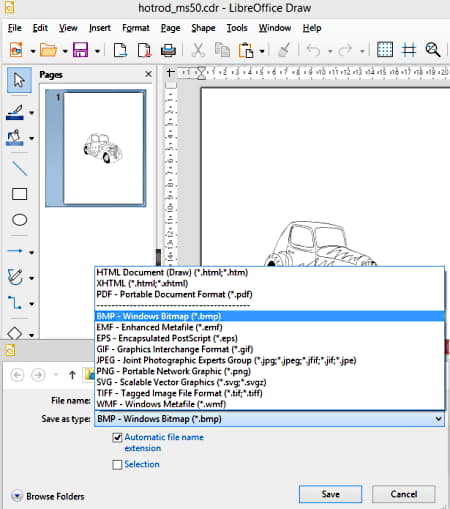Expand the fill color dropdown arrow
The height and width of the screenshot is (509, 450).
[x=31, y=138]
